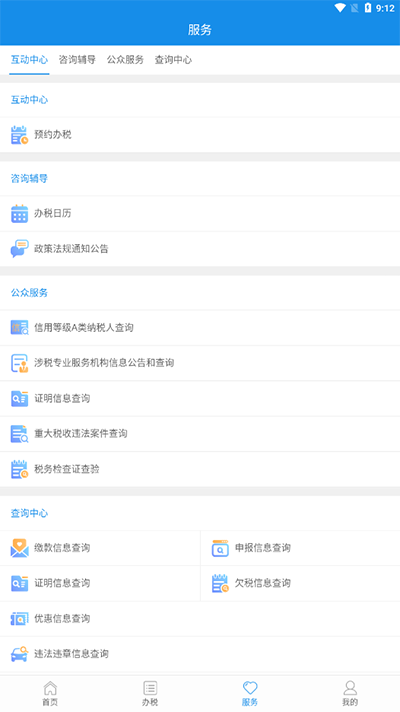Tap the 办税日历 calendar icon
Viewport: 400px width, 712px height.
(x=20, y=213)
